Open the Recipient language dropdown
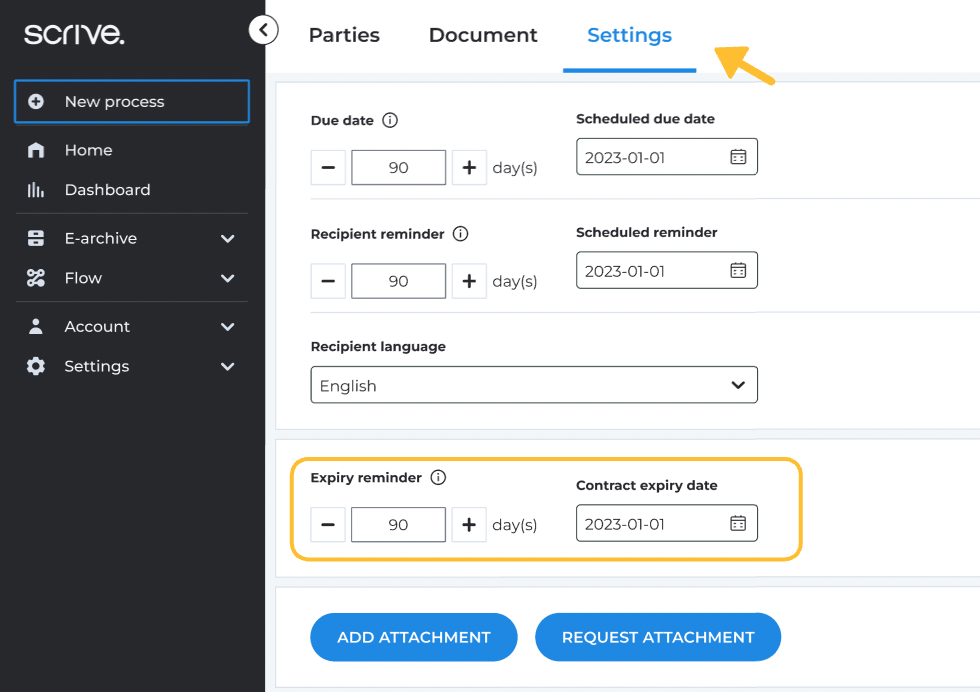 pos(533,385)
